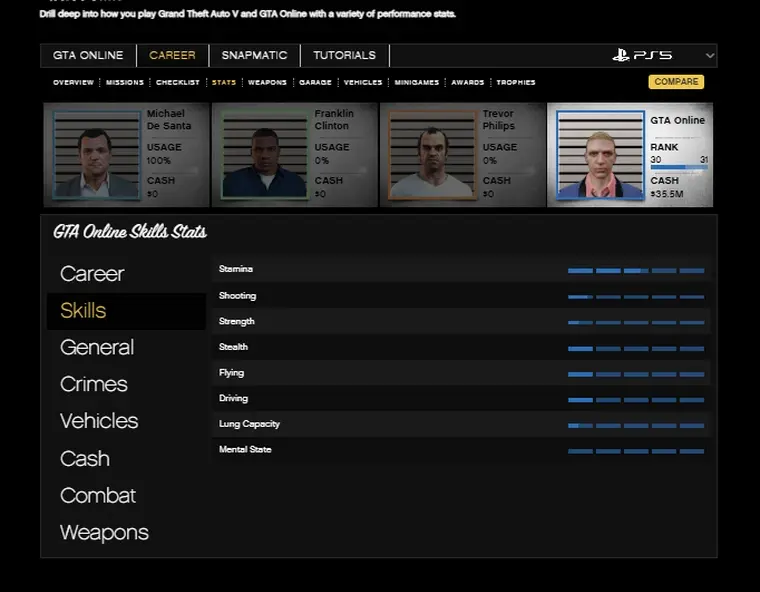The width and height of the screenshot is (760, 592).
Task: Click Michael's USAGE 100% value
Action: point(158,160)
